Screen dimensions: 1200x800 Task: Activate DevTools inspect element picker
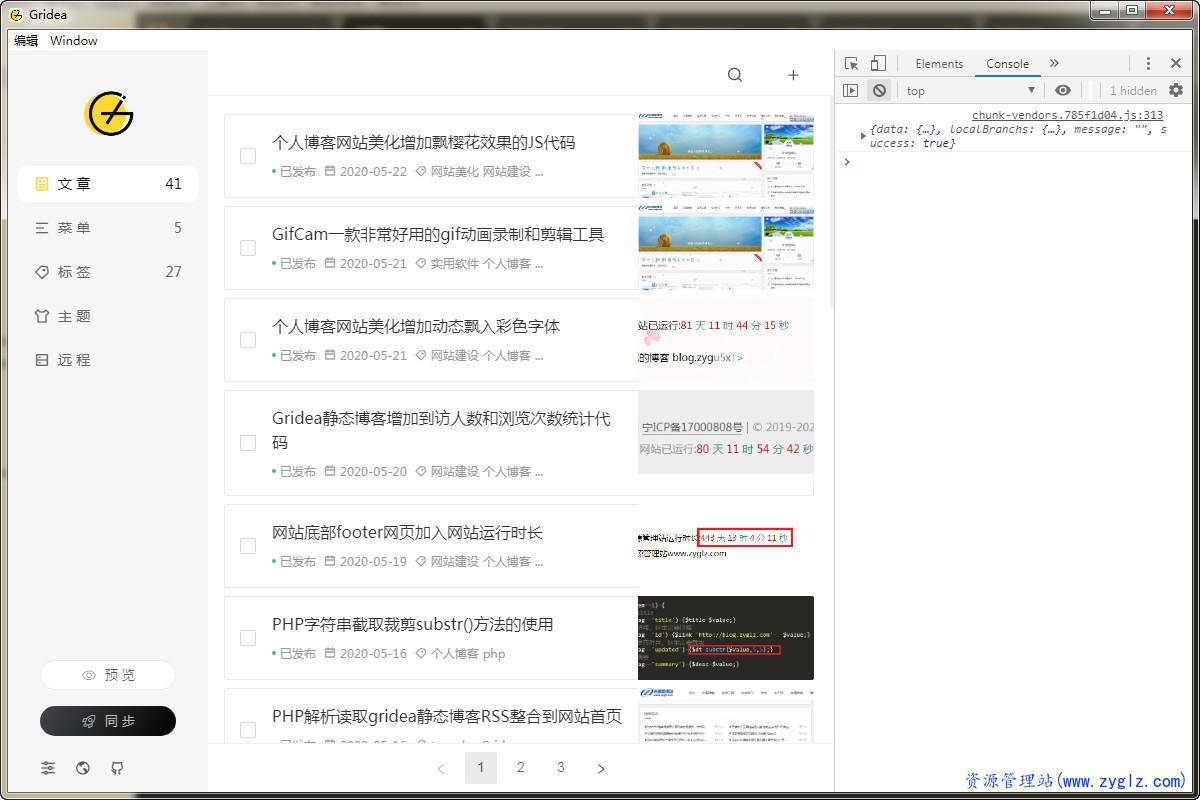(x=851, y=63)
